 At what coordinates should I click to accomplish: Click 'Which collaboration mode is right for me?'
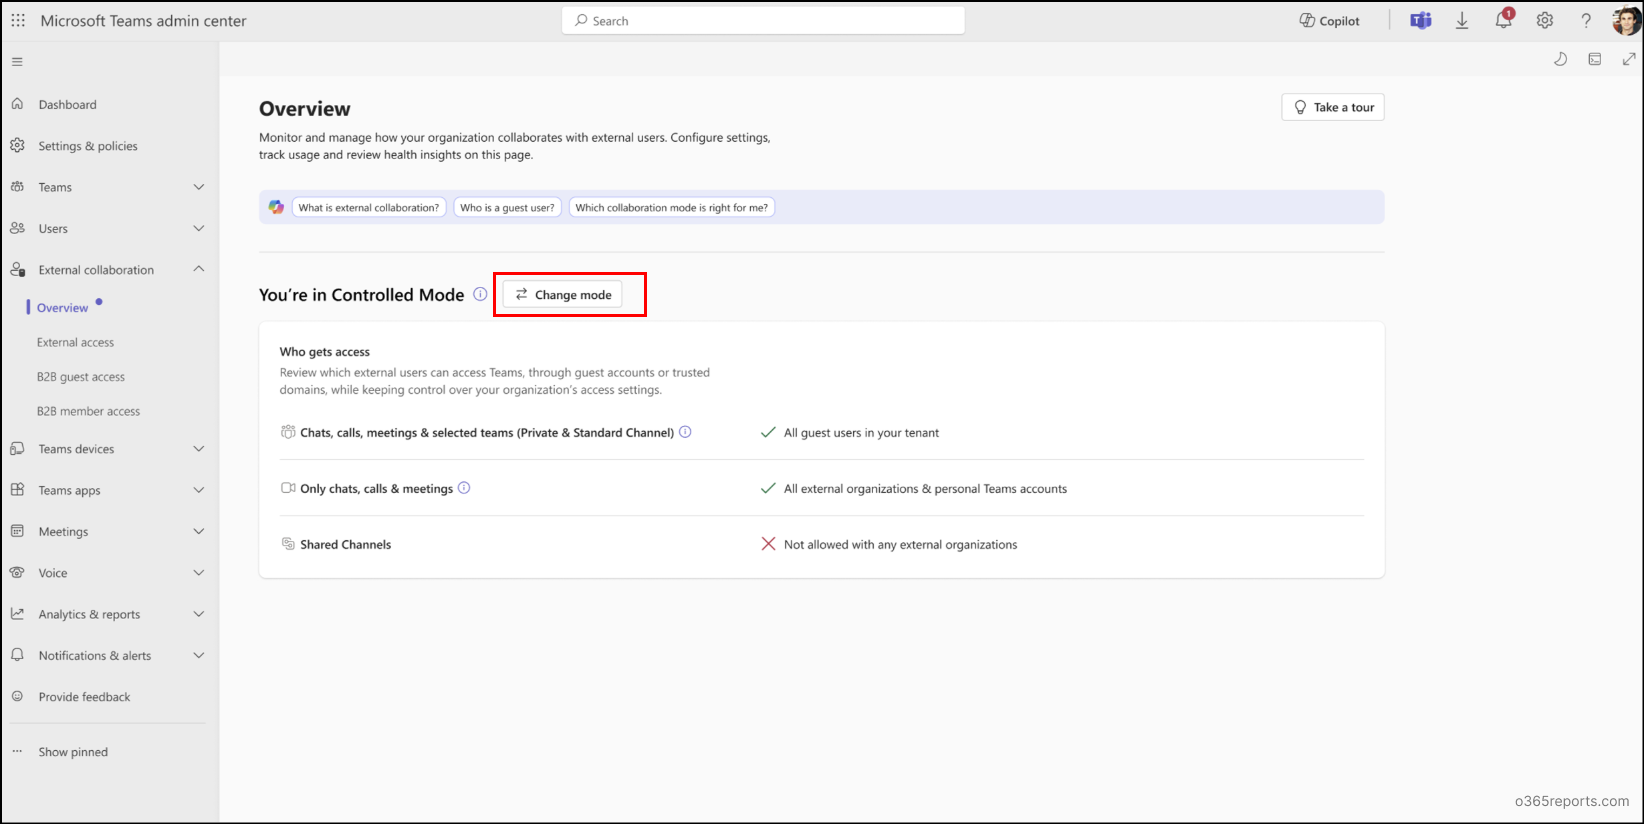coord(672,208)
